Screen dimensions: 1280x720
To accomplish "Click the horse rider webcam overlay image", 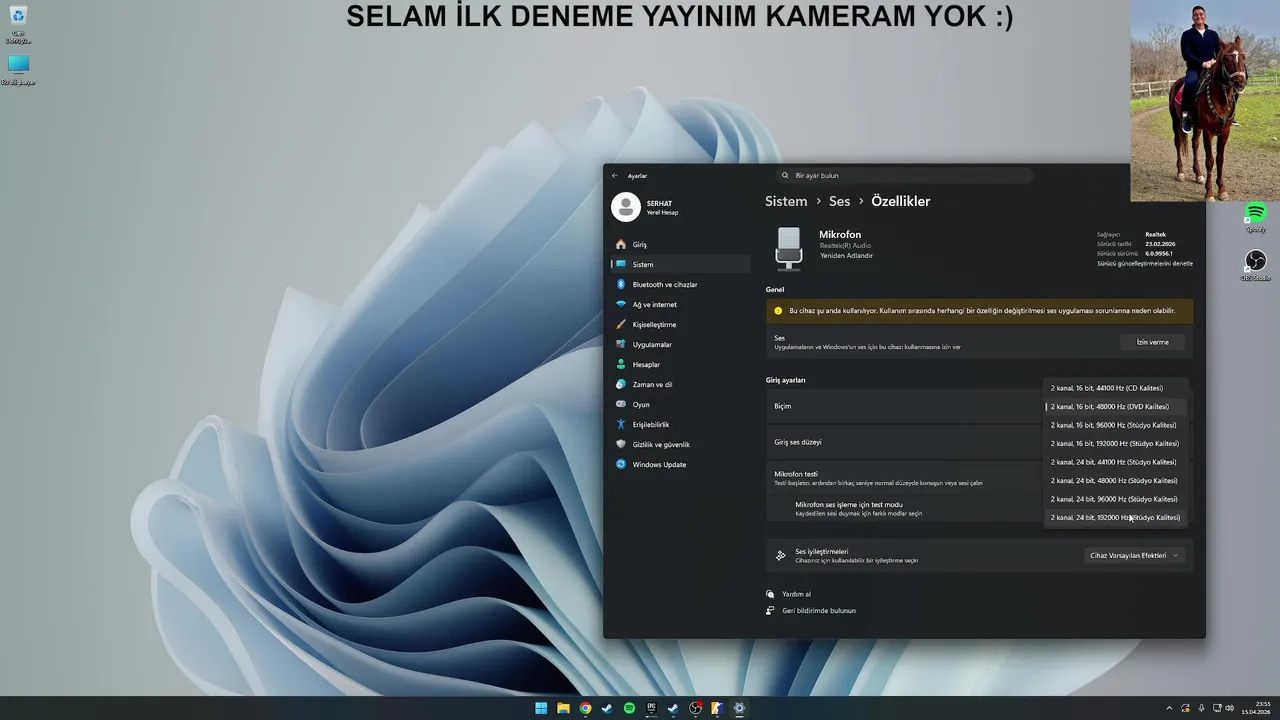I will coord(1205,101).
